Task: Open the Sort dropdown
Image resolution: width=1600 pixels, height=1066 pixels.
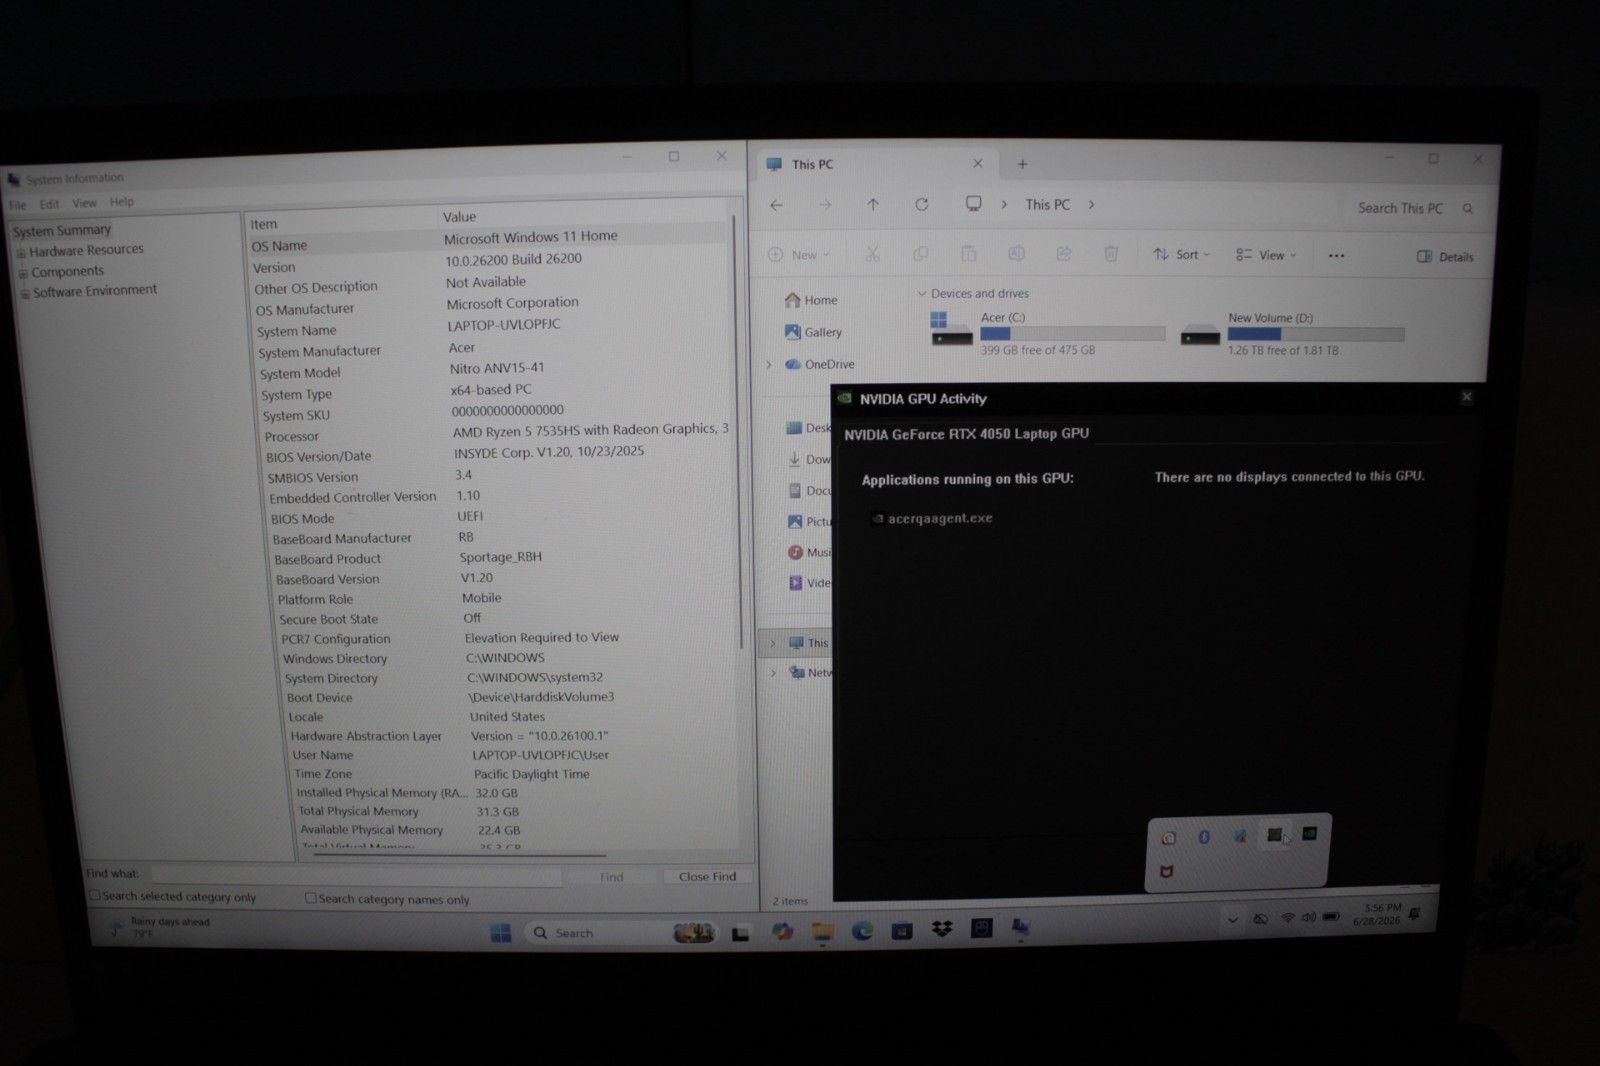Action: point(1181,255)
